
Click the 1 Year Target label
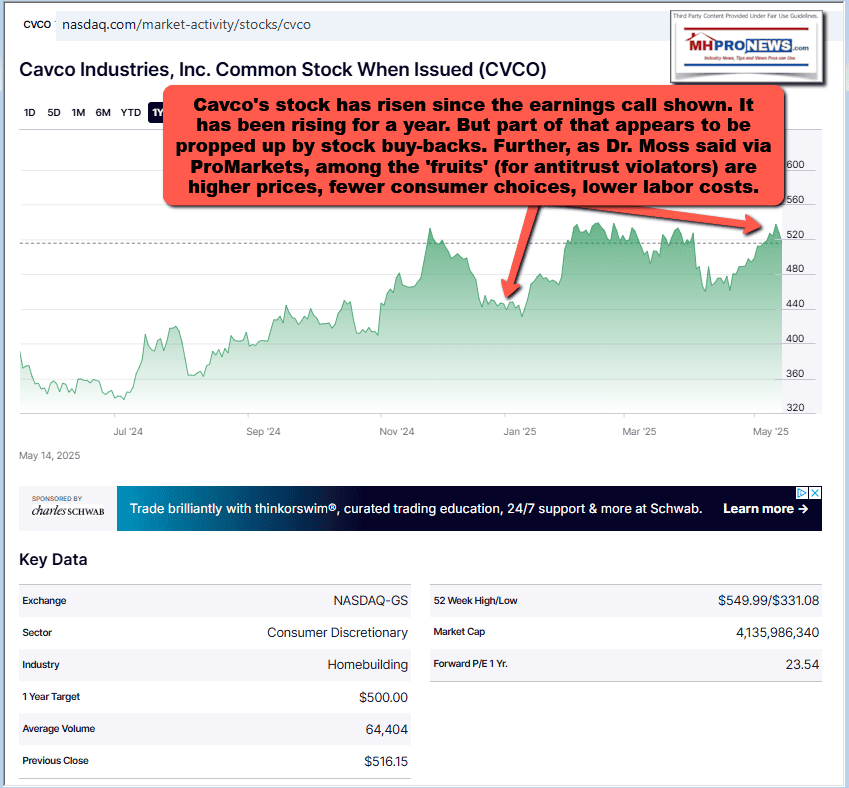(x=51, y=696)
